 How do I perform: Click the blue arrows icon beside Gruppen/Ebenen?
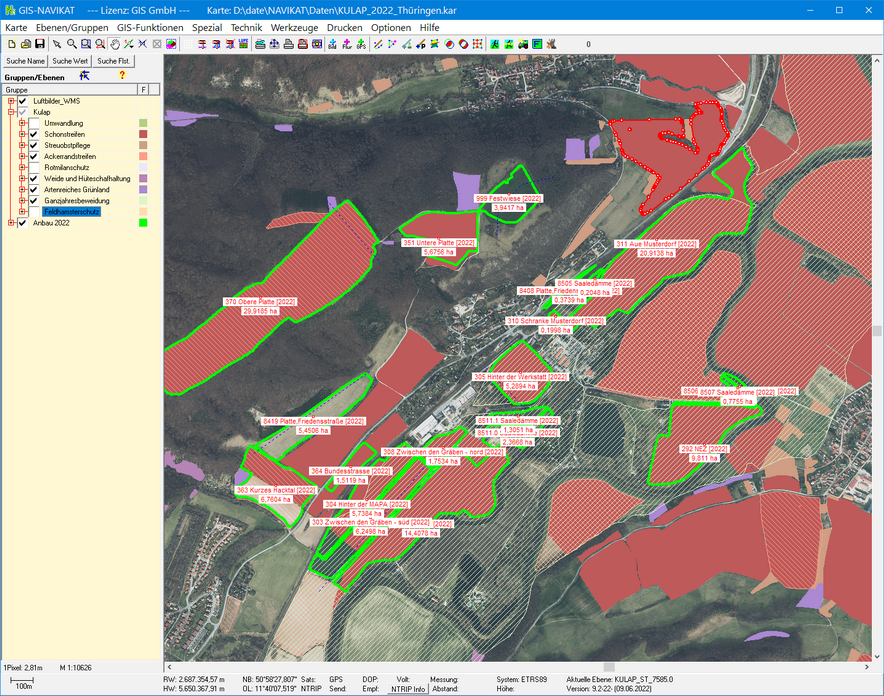click(x=84, y=75)
